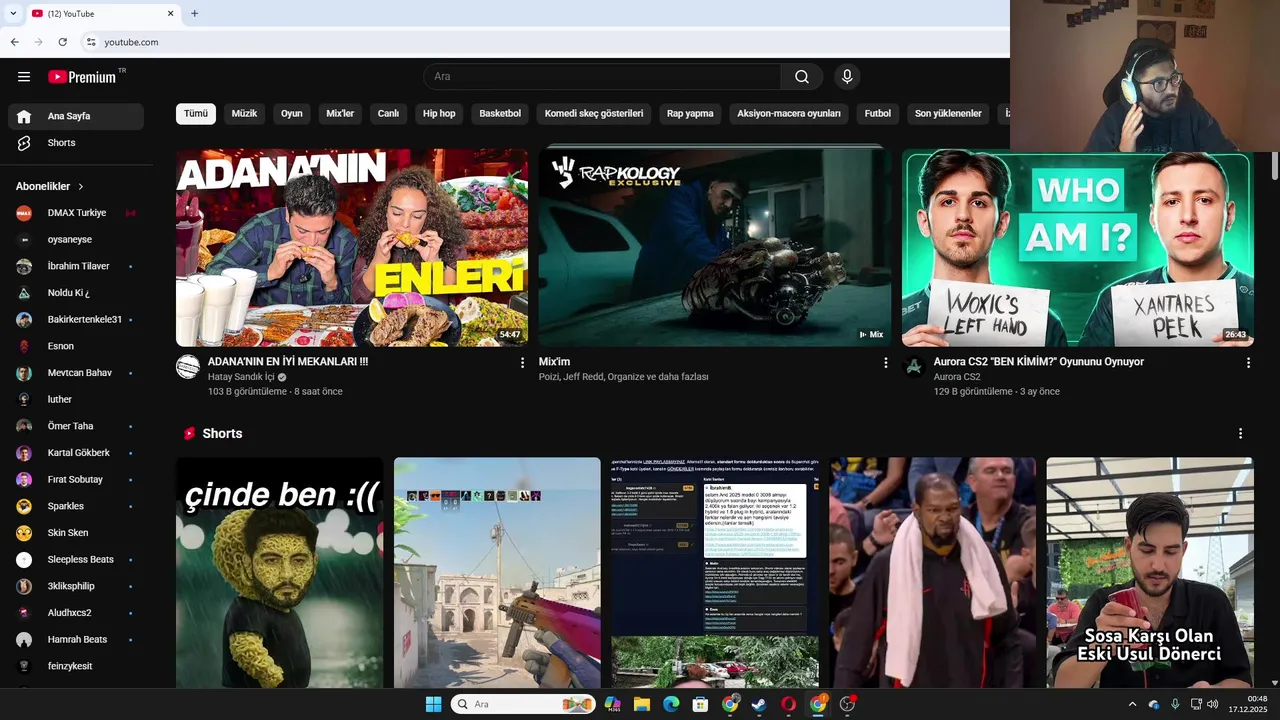Open Ana Sayfa home icon in sidebar
The image size is (1280, 720).
coord(24,116)
